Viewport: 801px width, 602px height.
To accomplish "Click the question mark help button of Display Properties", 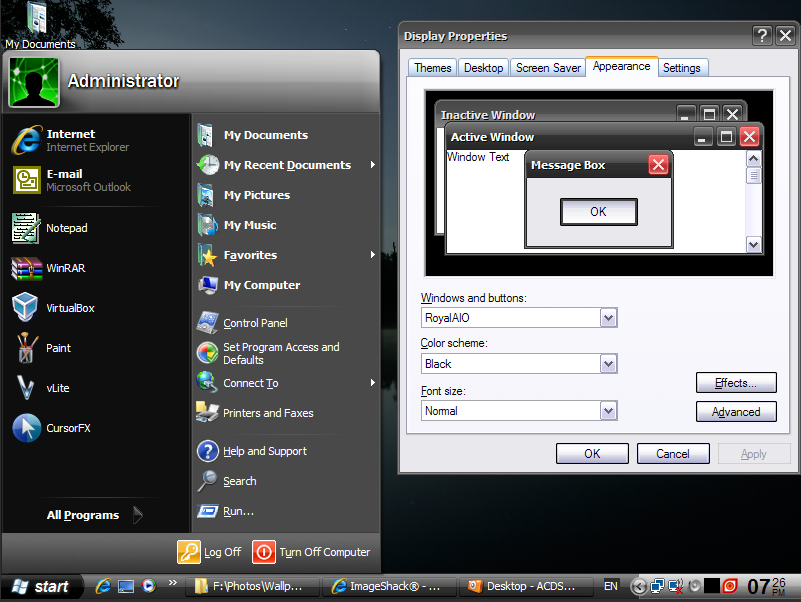I will tap(762, 35).
